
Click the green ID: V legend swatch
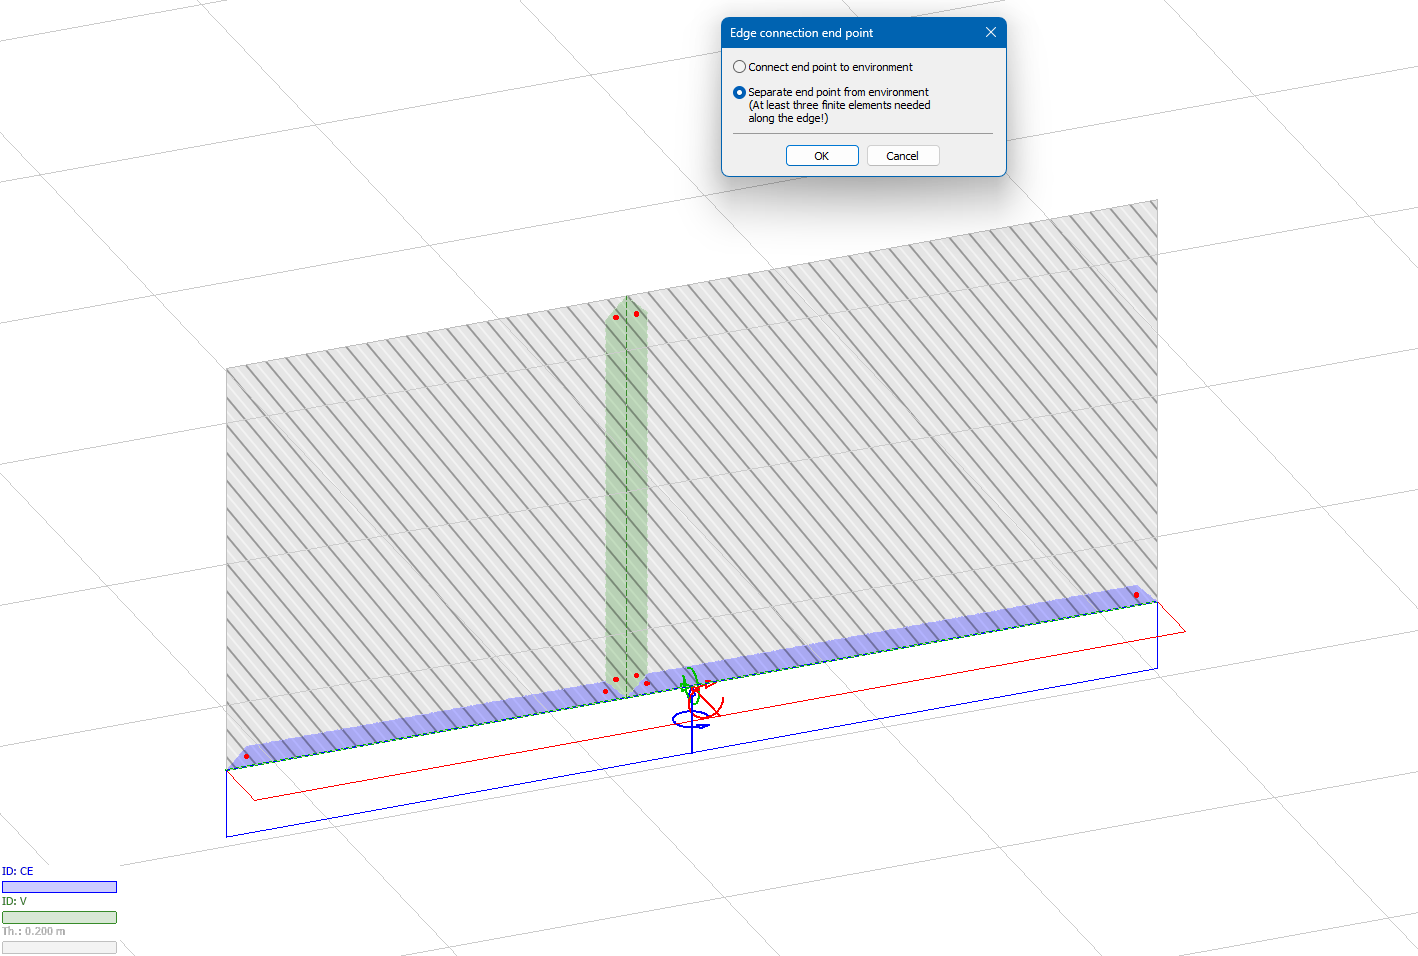coord(59,917)
